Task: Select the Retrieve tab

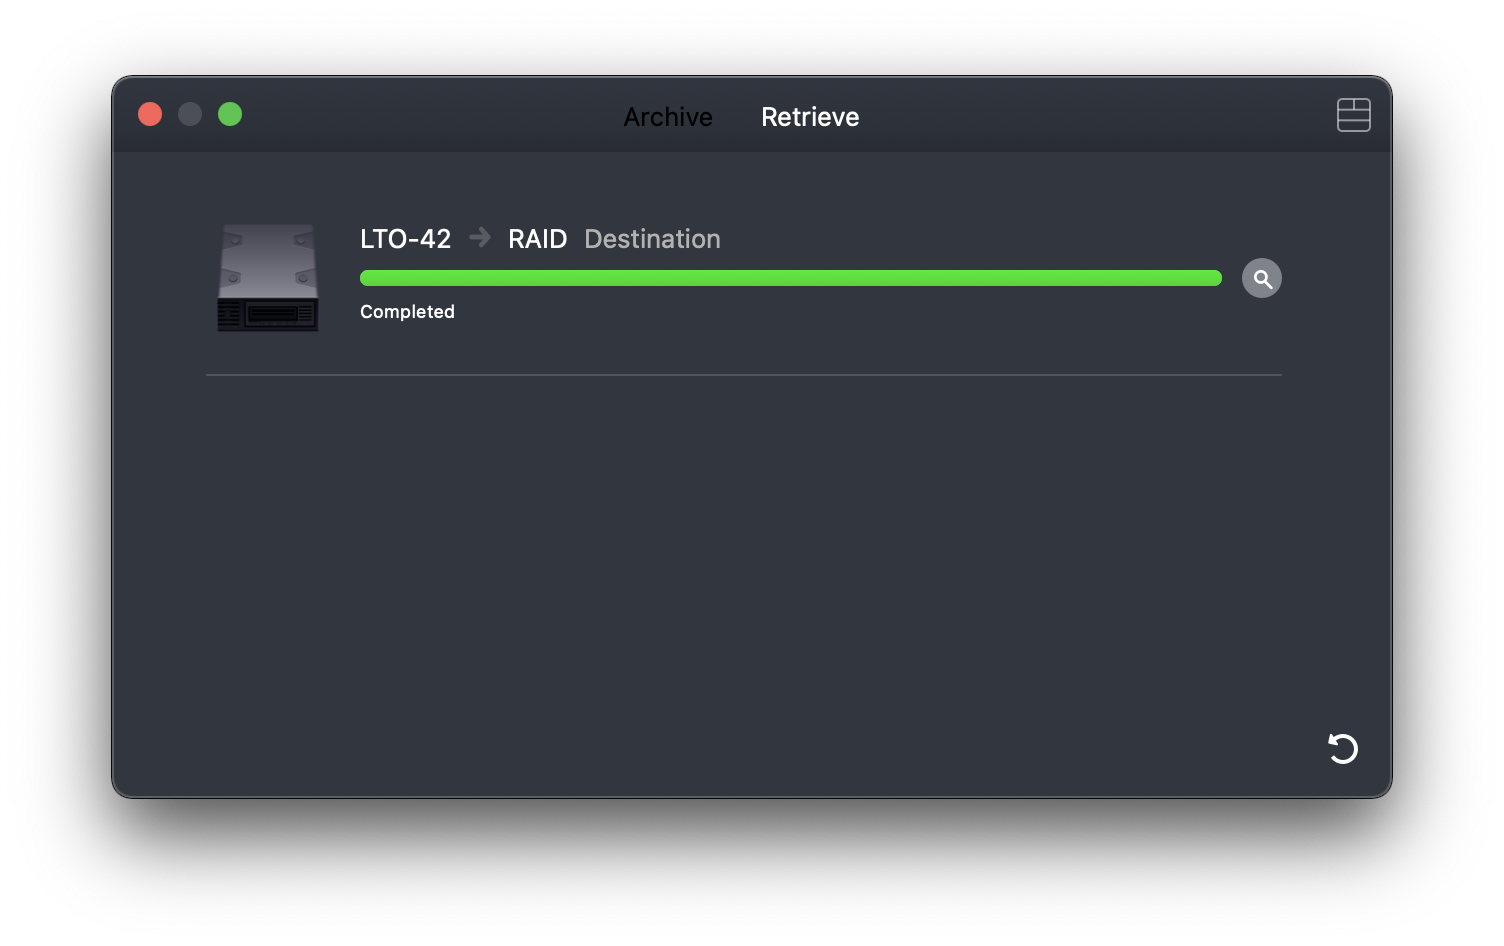Action: point(810,117)
